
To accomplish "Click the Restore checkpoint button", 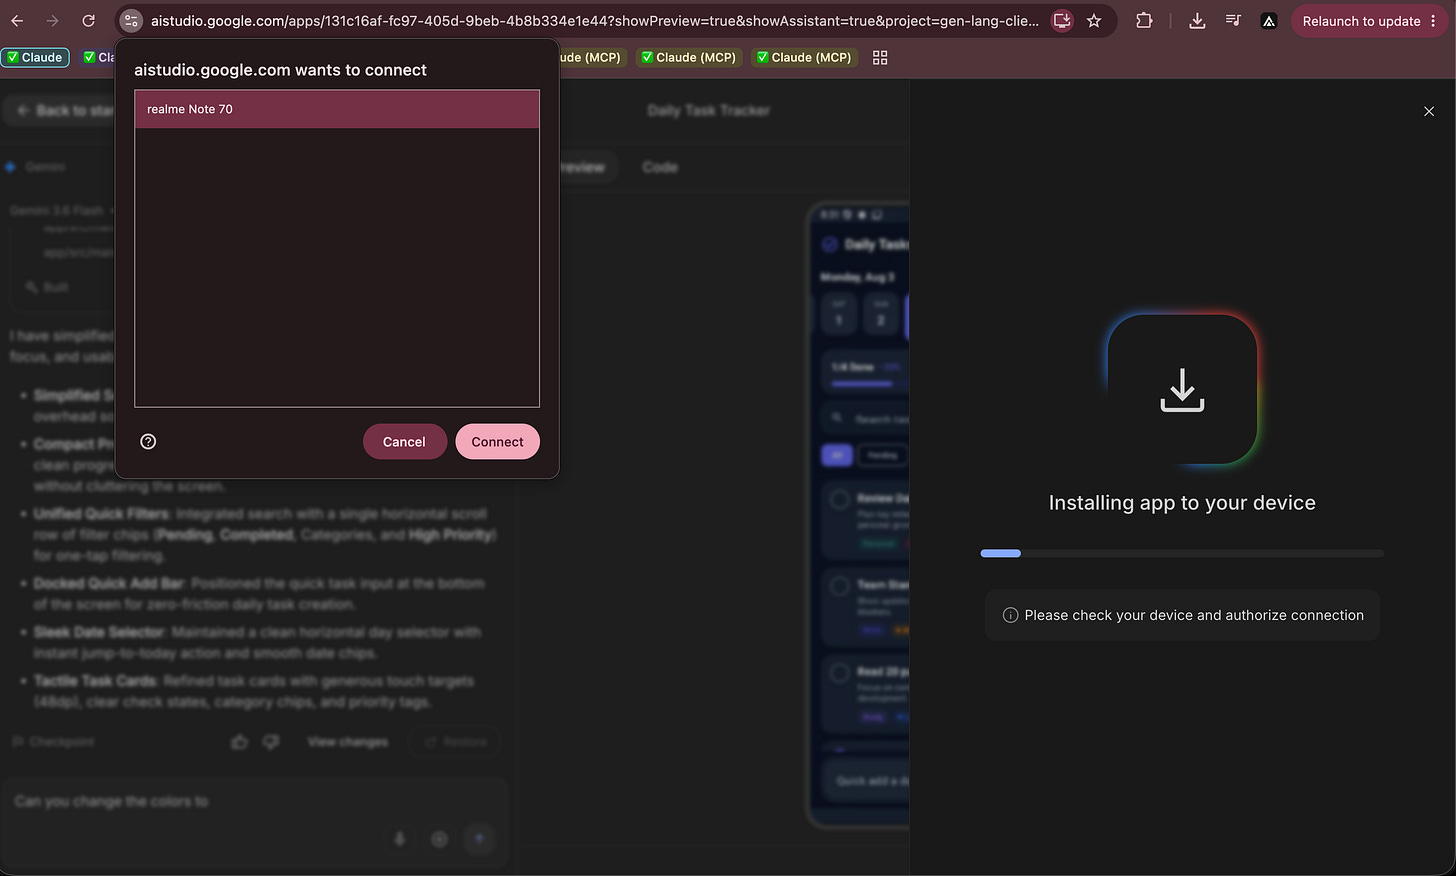I will point(456,742).
